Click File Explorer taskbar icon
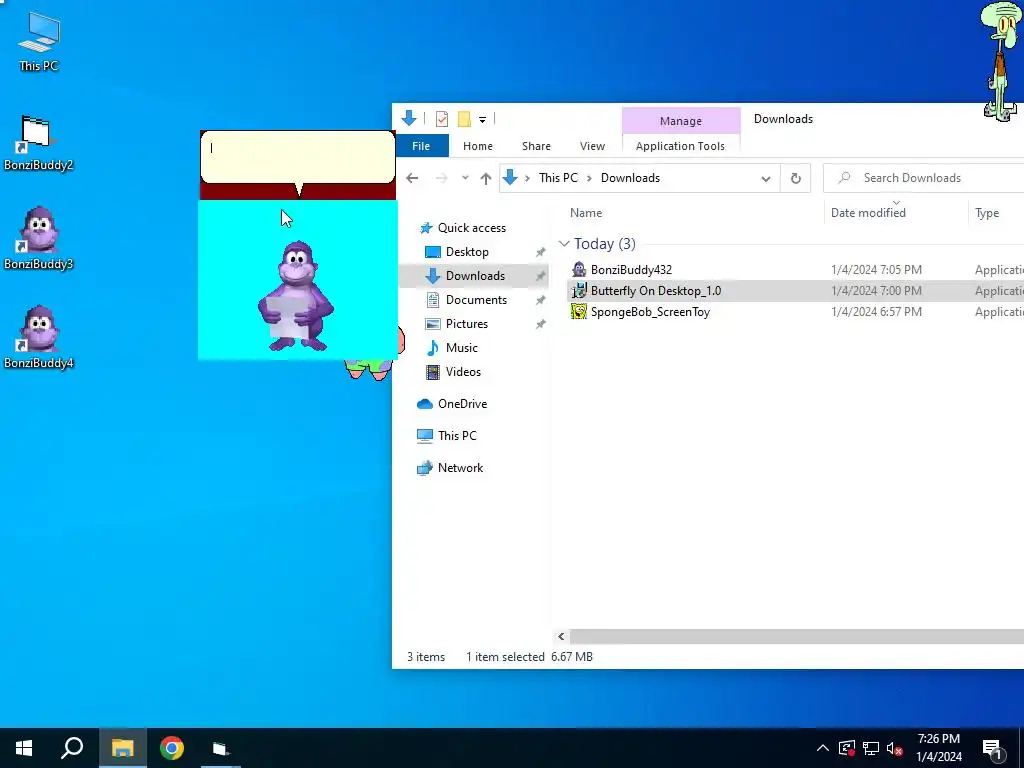The width and height of the screenshot is (1024, 768). 122,748
